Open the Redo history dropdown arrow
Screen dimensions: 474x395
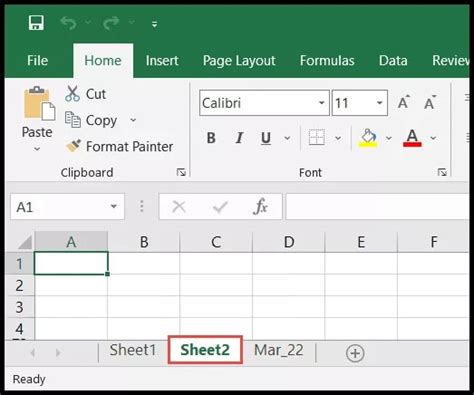[132, 22]
